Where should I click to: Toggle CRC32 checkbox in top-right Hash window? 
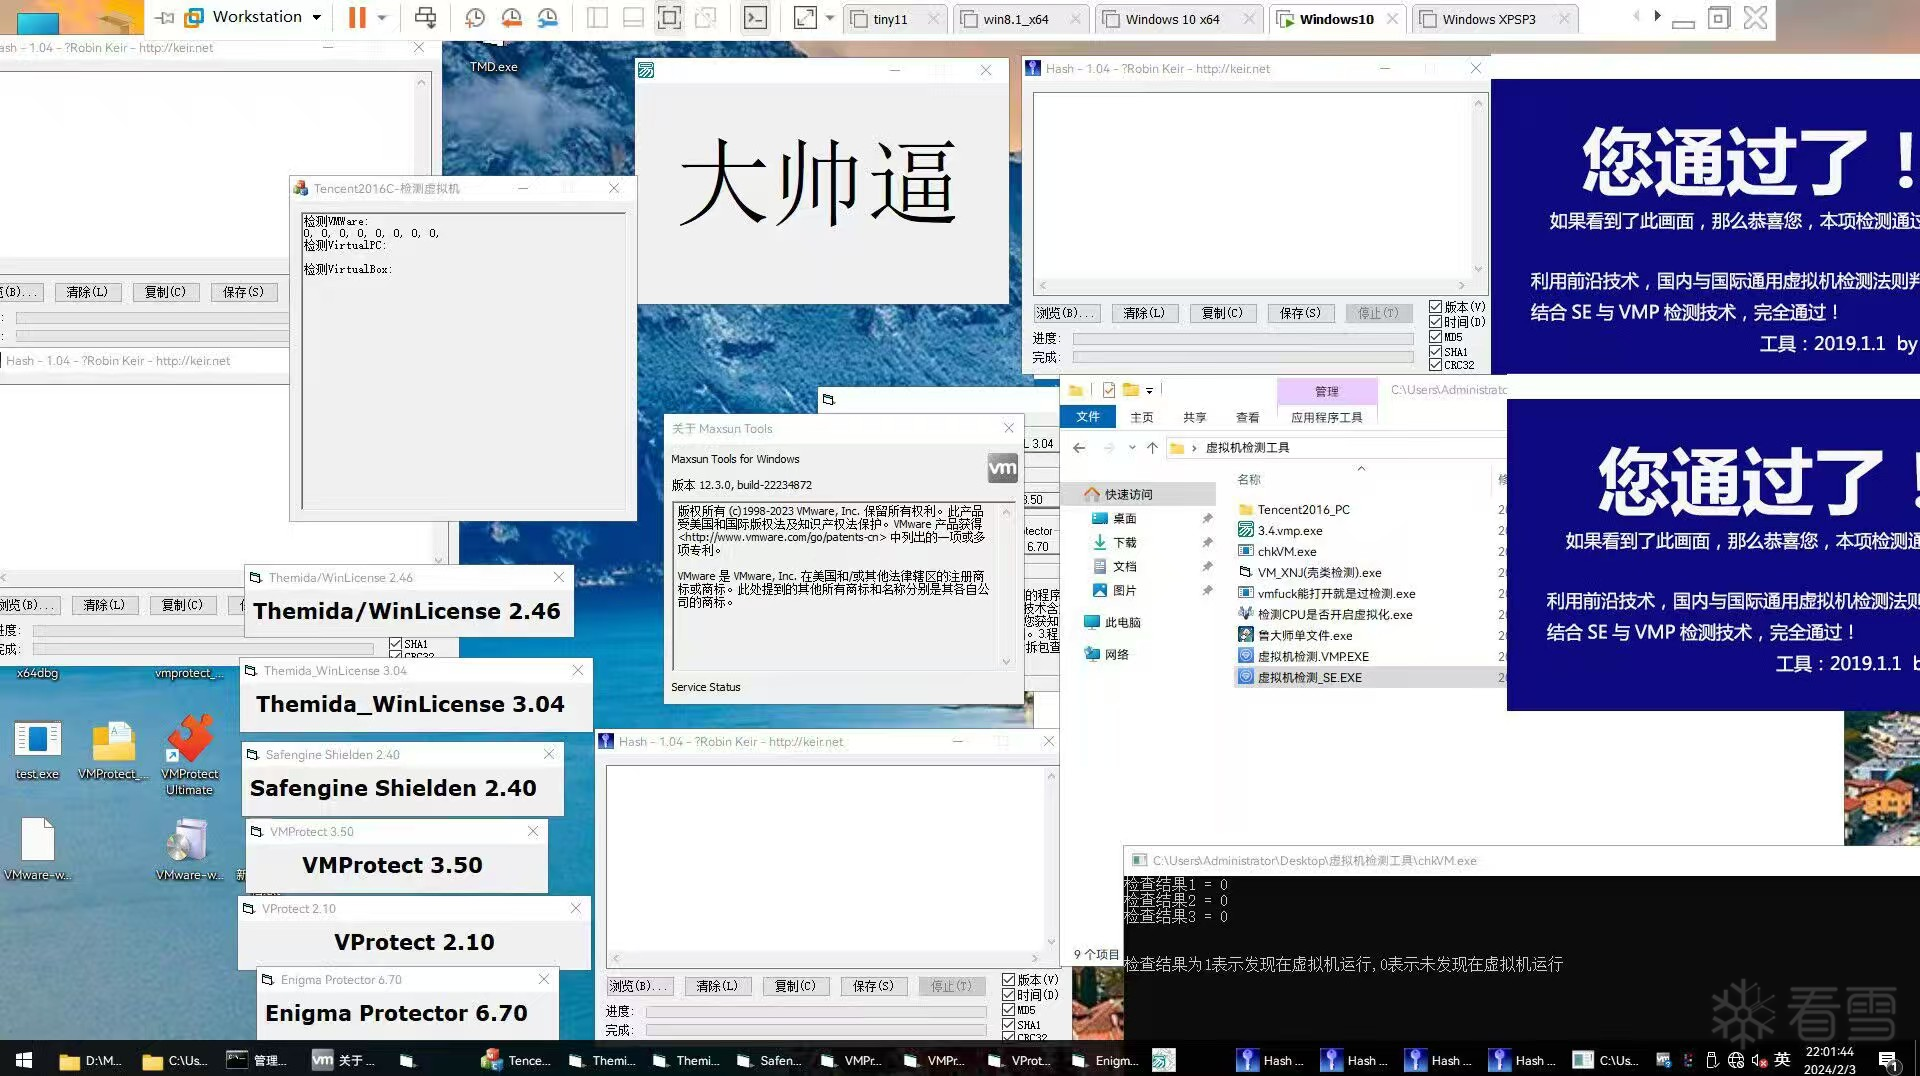coord(1436,365)
